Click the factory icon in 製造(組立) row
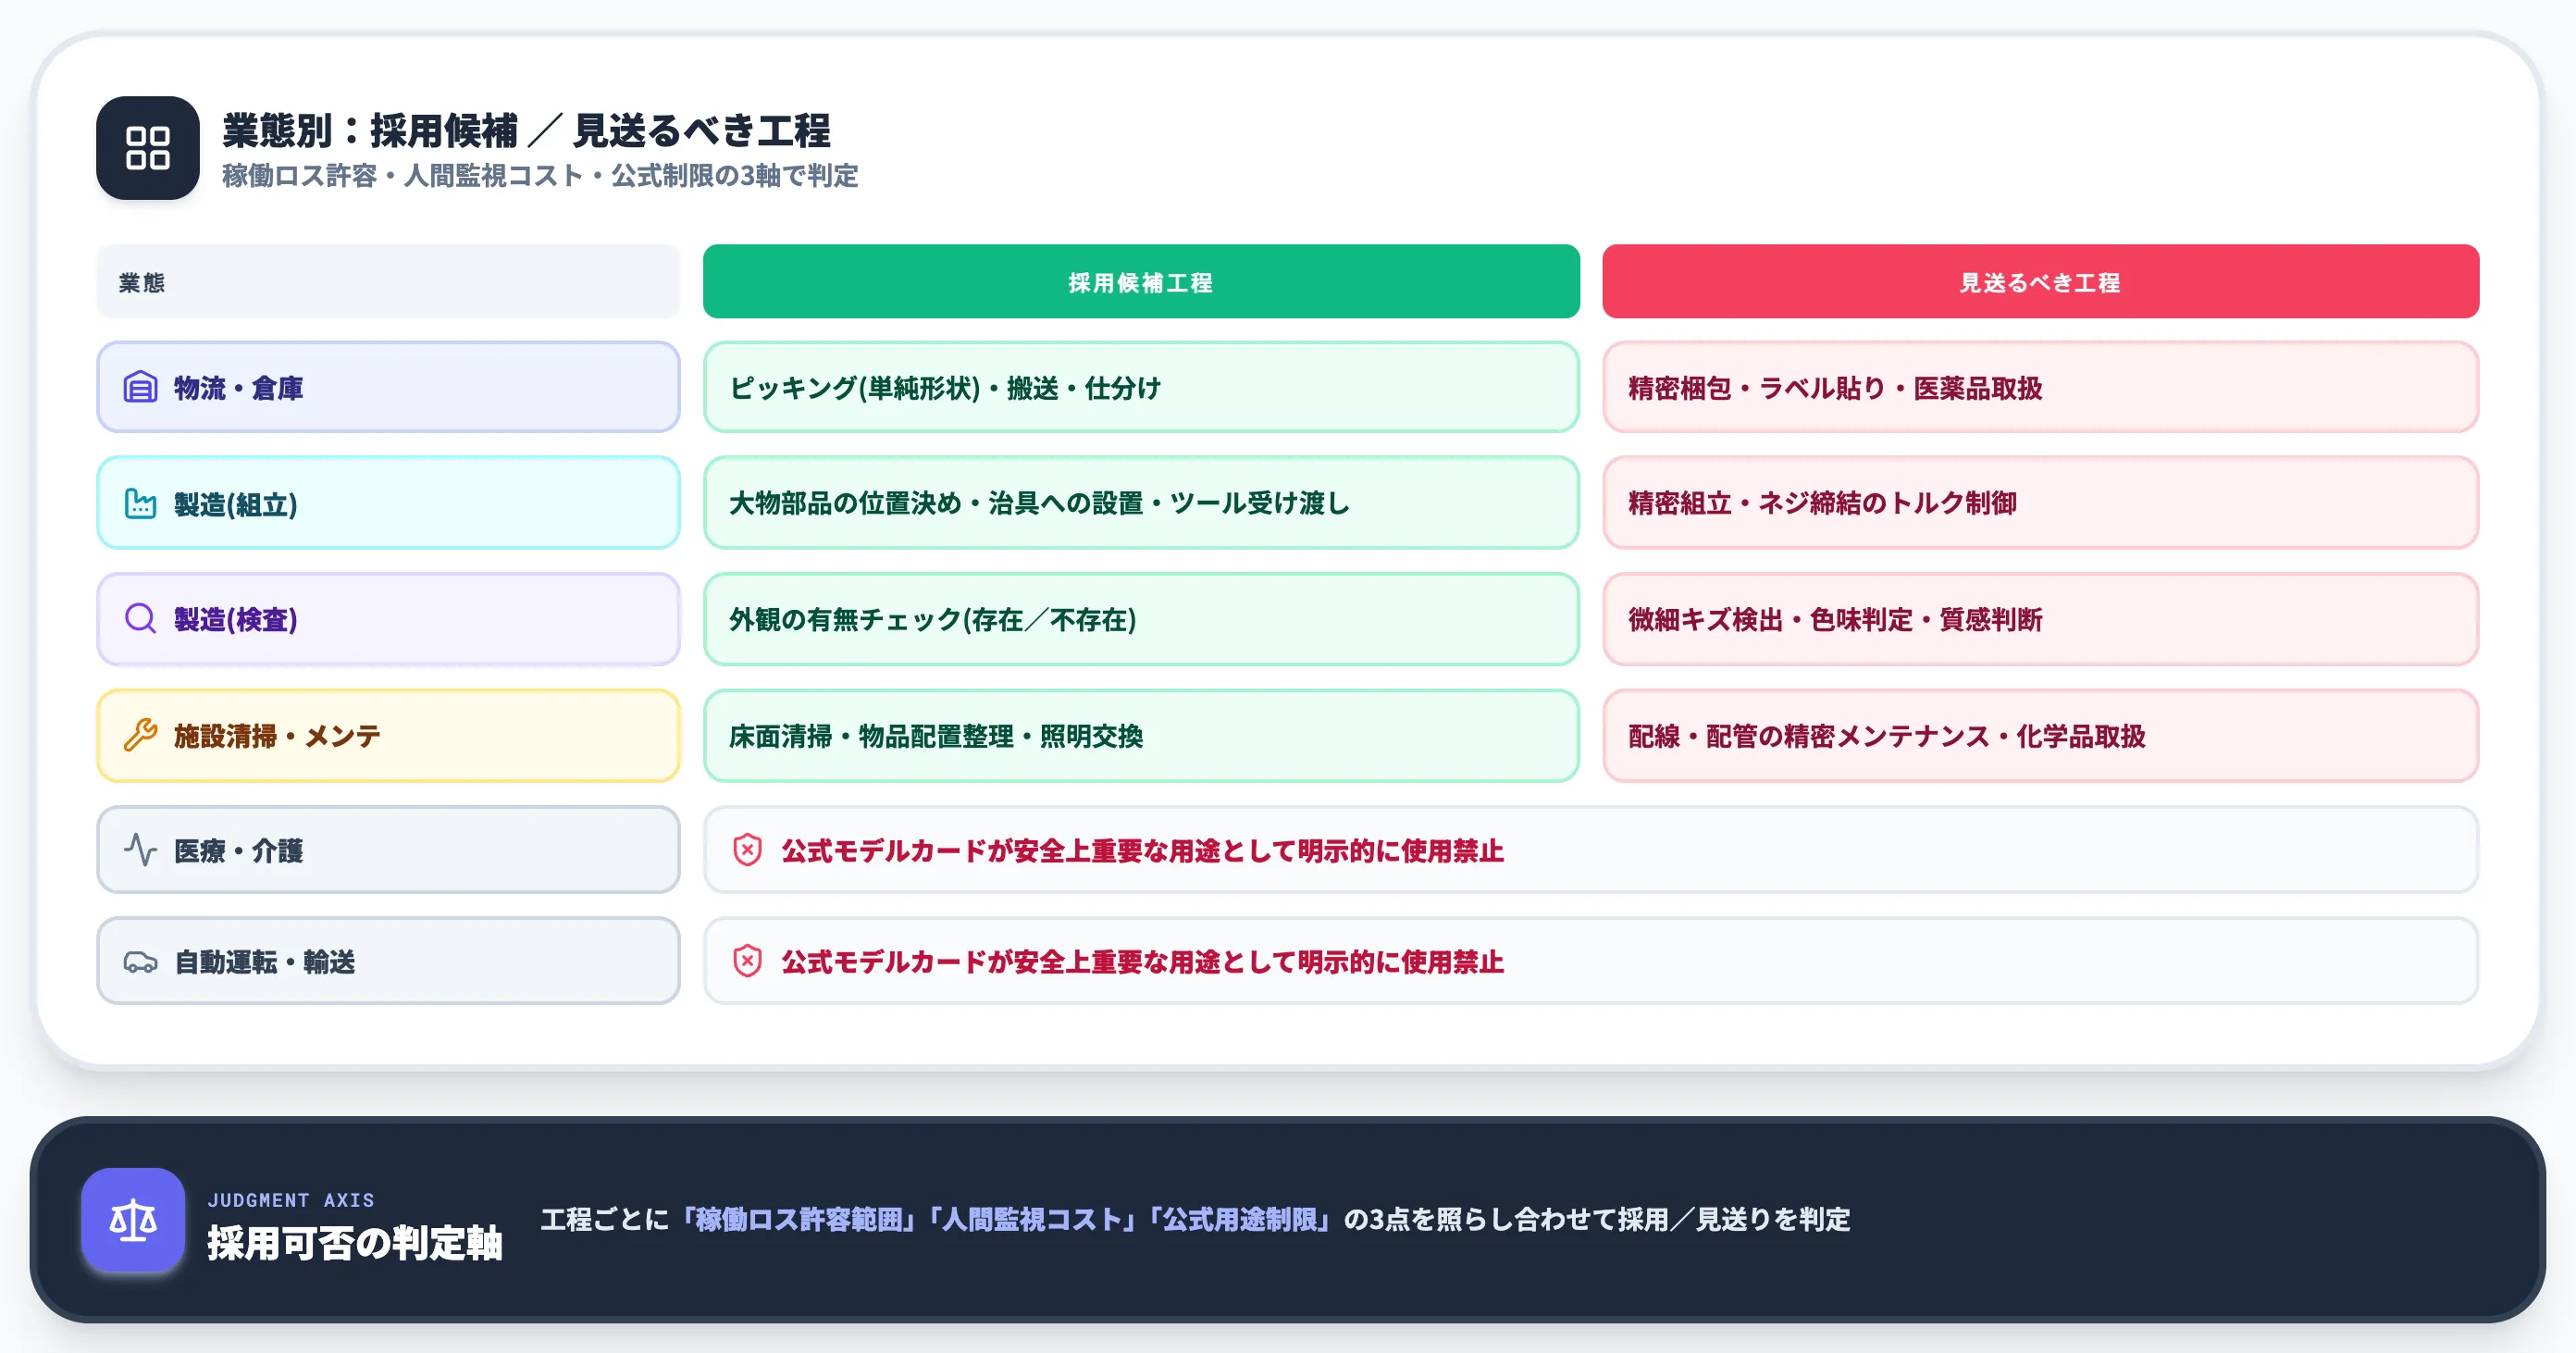Image resolution: width=2576 pixels, height=1353 pixels. (140, 503)
